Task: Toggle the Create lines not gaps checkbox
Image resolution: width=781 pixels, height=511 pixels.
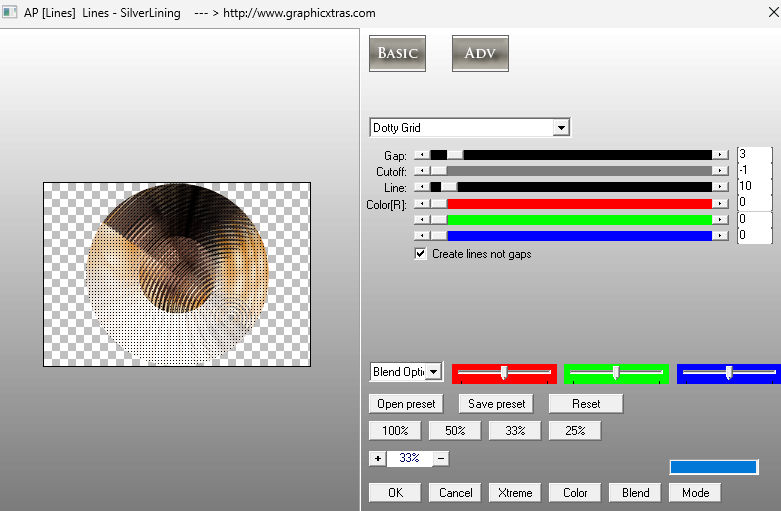Action: point(421,254)
